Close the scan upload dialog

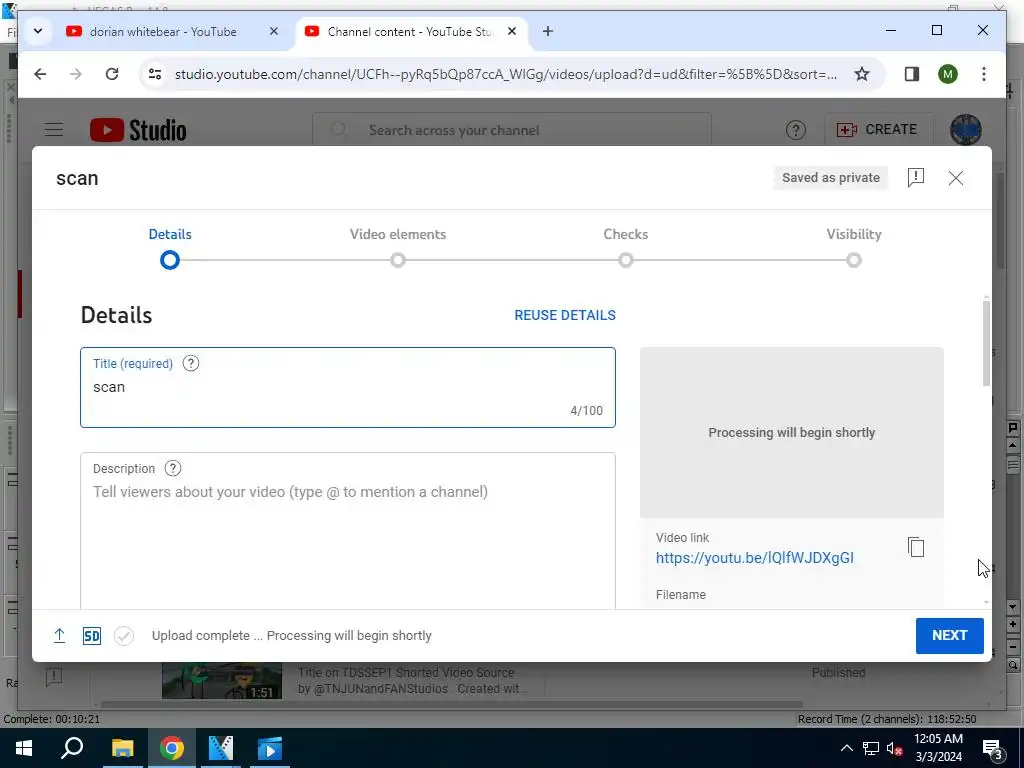tap(955, 178)
